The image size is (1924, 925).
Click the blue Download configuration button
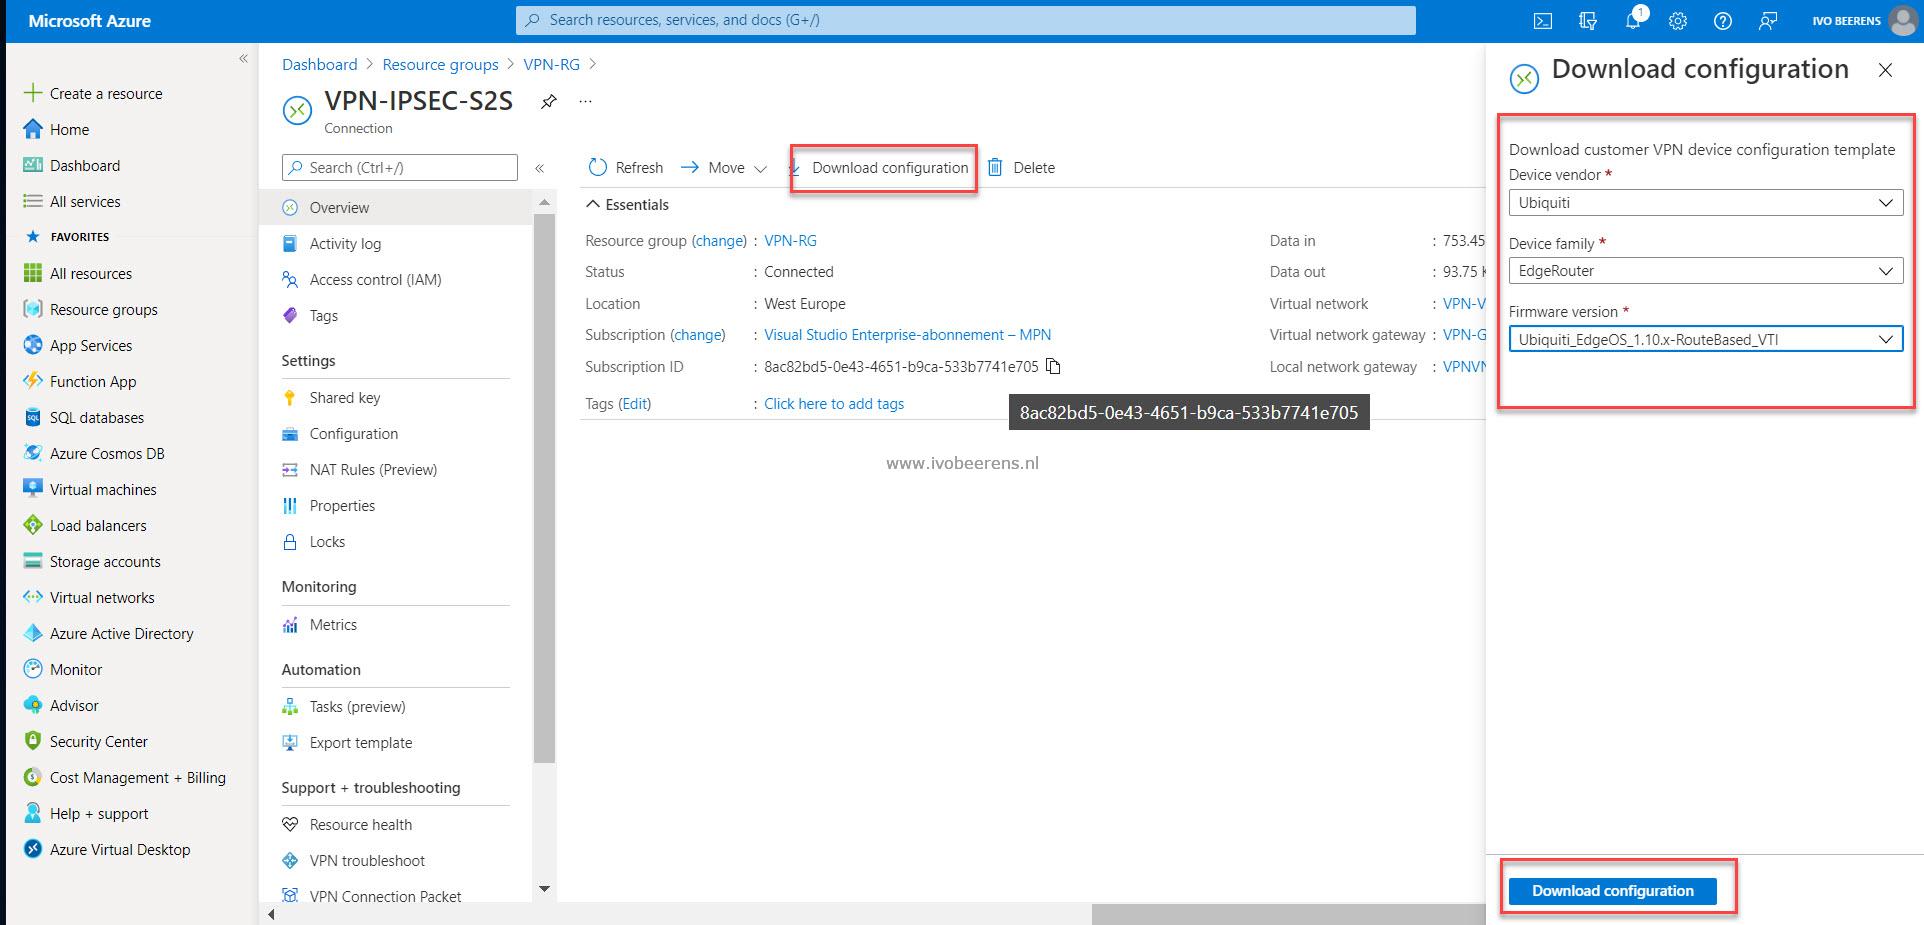[x=1612, y=890]
